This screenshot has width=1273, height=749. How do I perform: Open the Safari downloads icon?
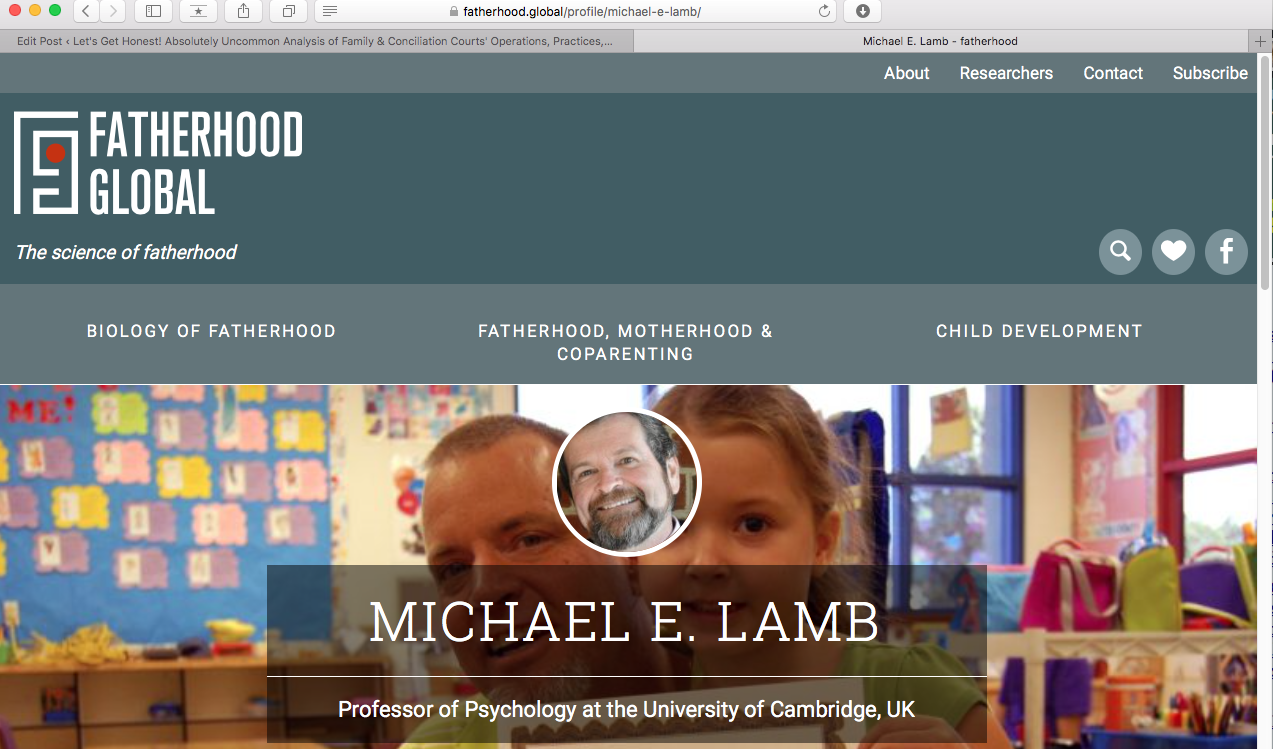pyautogui.click(x=862, y=11)
